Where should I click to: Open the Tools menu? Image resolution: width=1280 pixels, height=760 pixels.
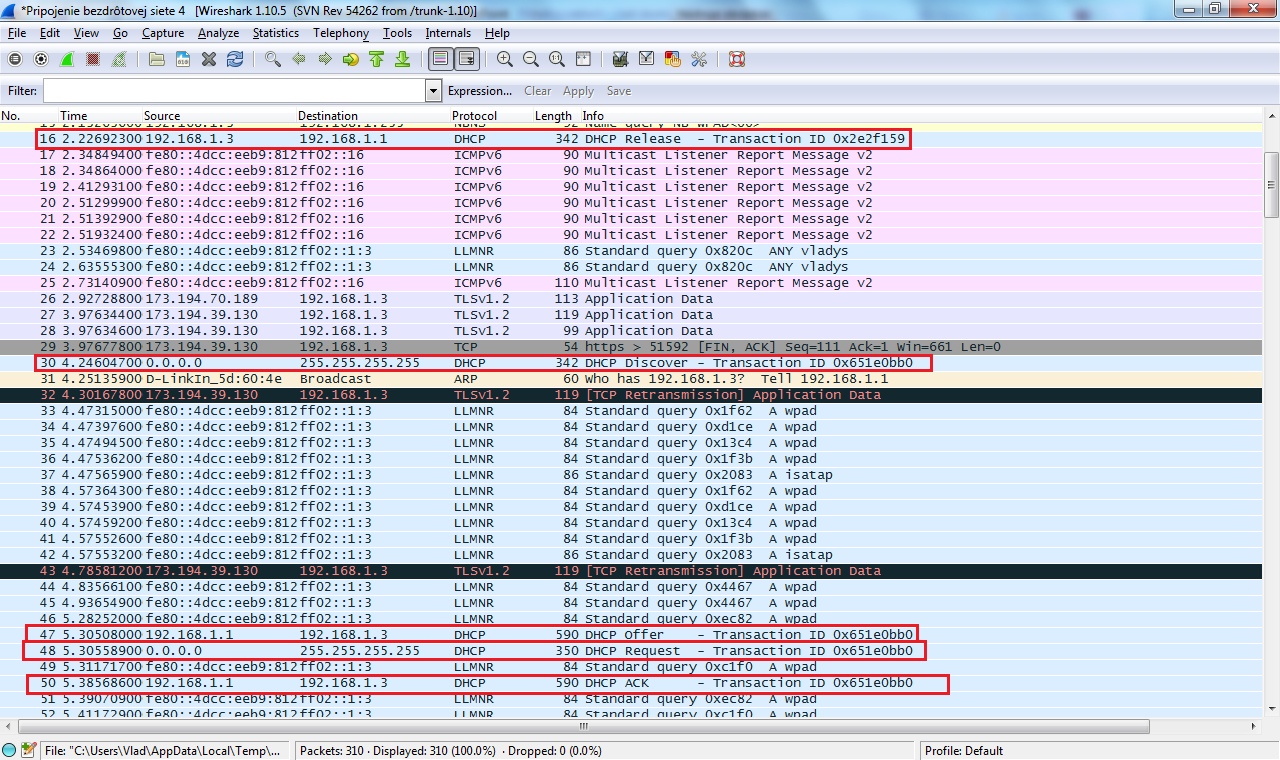(397, 33)
